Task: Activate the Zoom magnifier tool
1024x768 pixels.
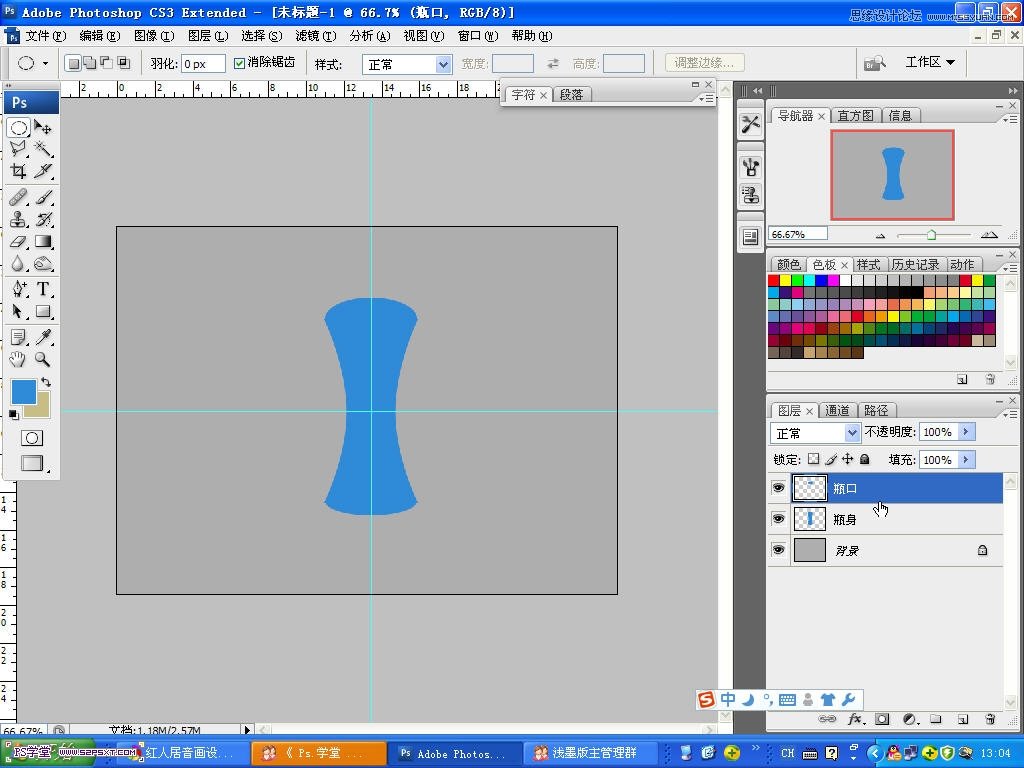Action: 43,359
